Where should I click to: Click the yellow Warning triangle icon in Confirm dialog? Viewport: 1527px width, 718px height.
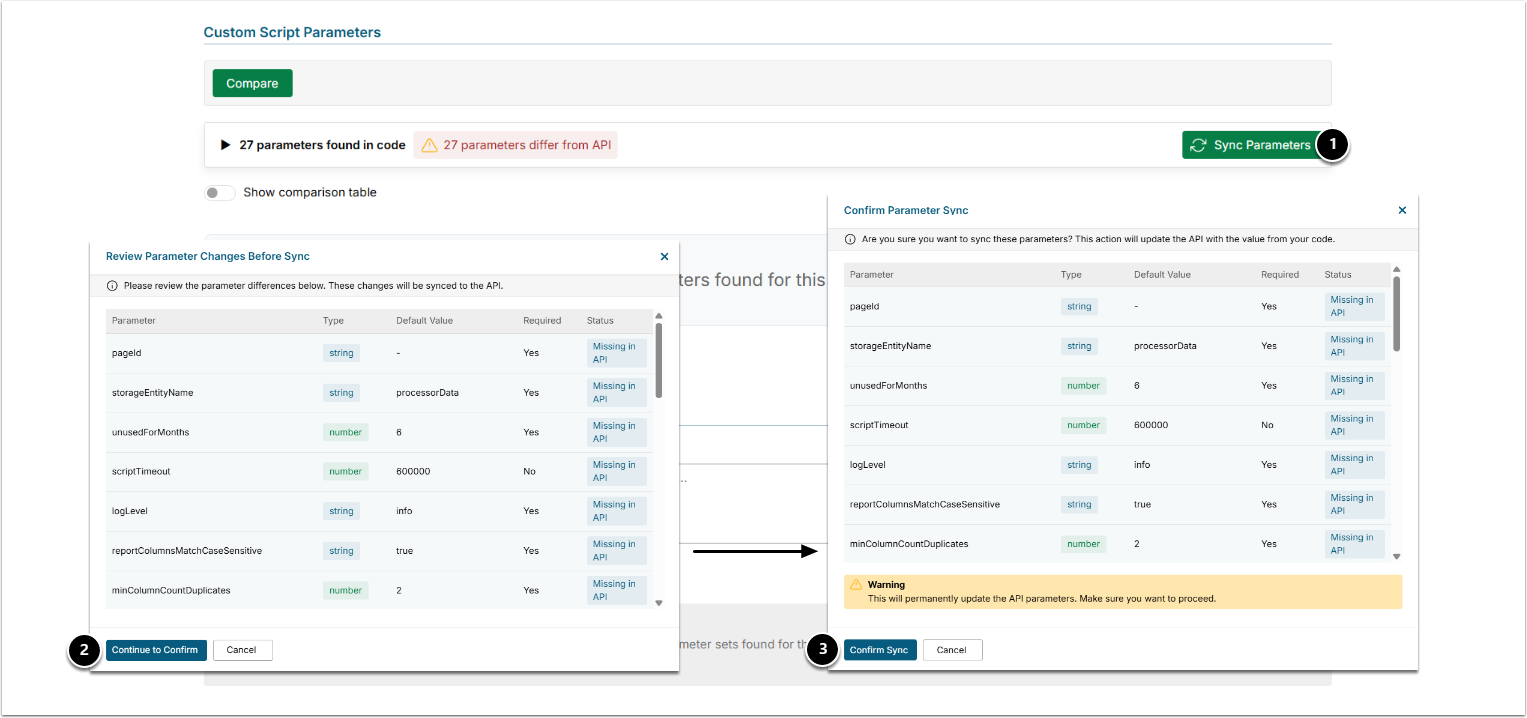click(856, 585)
